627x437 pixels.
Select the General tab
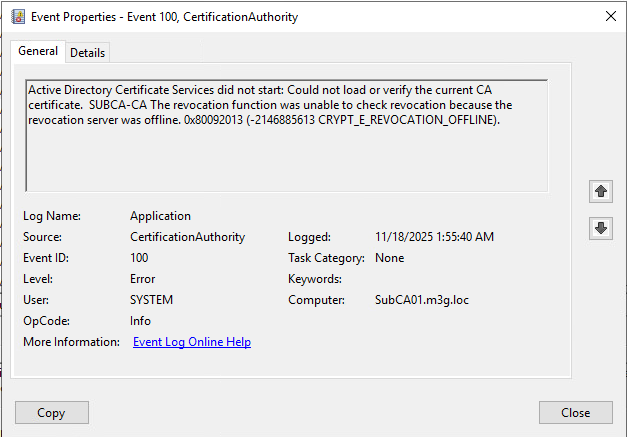tap(38, 51)
